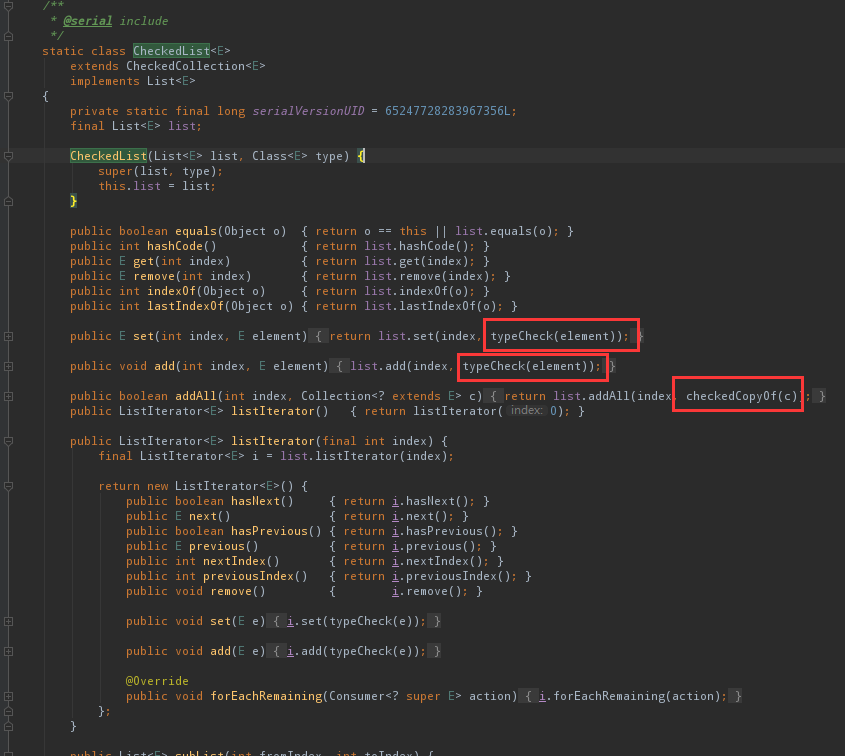Expand the folded add(E e) method in gutter
The width and height of the screenshot is (845, 756).
(9, 651)
